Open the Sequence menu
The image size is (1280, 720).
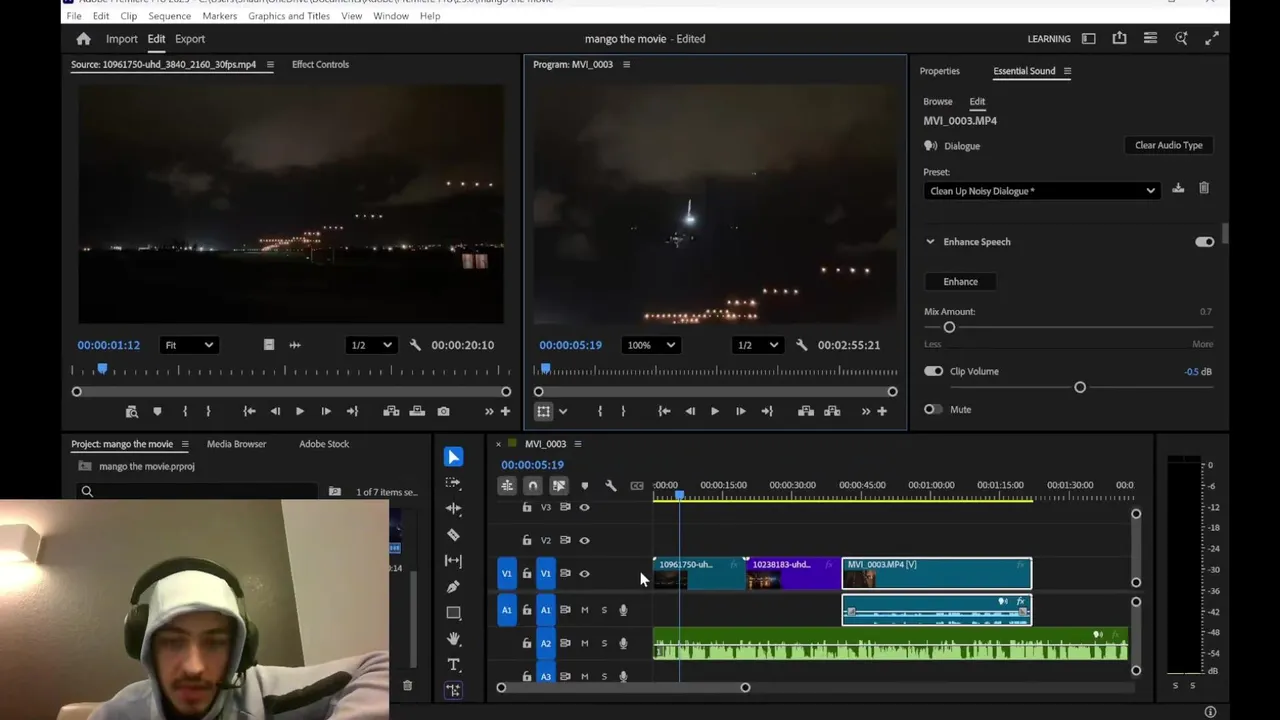pos(170,16)
